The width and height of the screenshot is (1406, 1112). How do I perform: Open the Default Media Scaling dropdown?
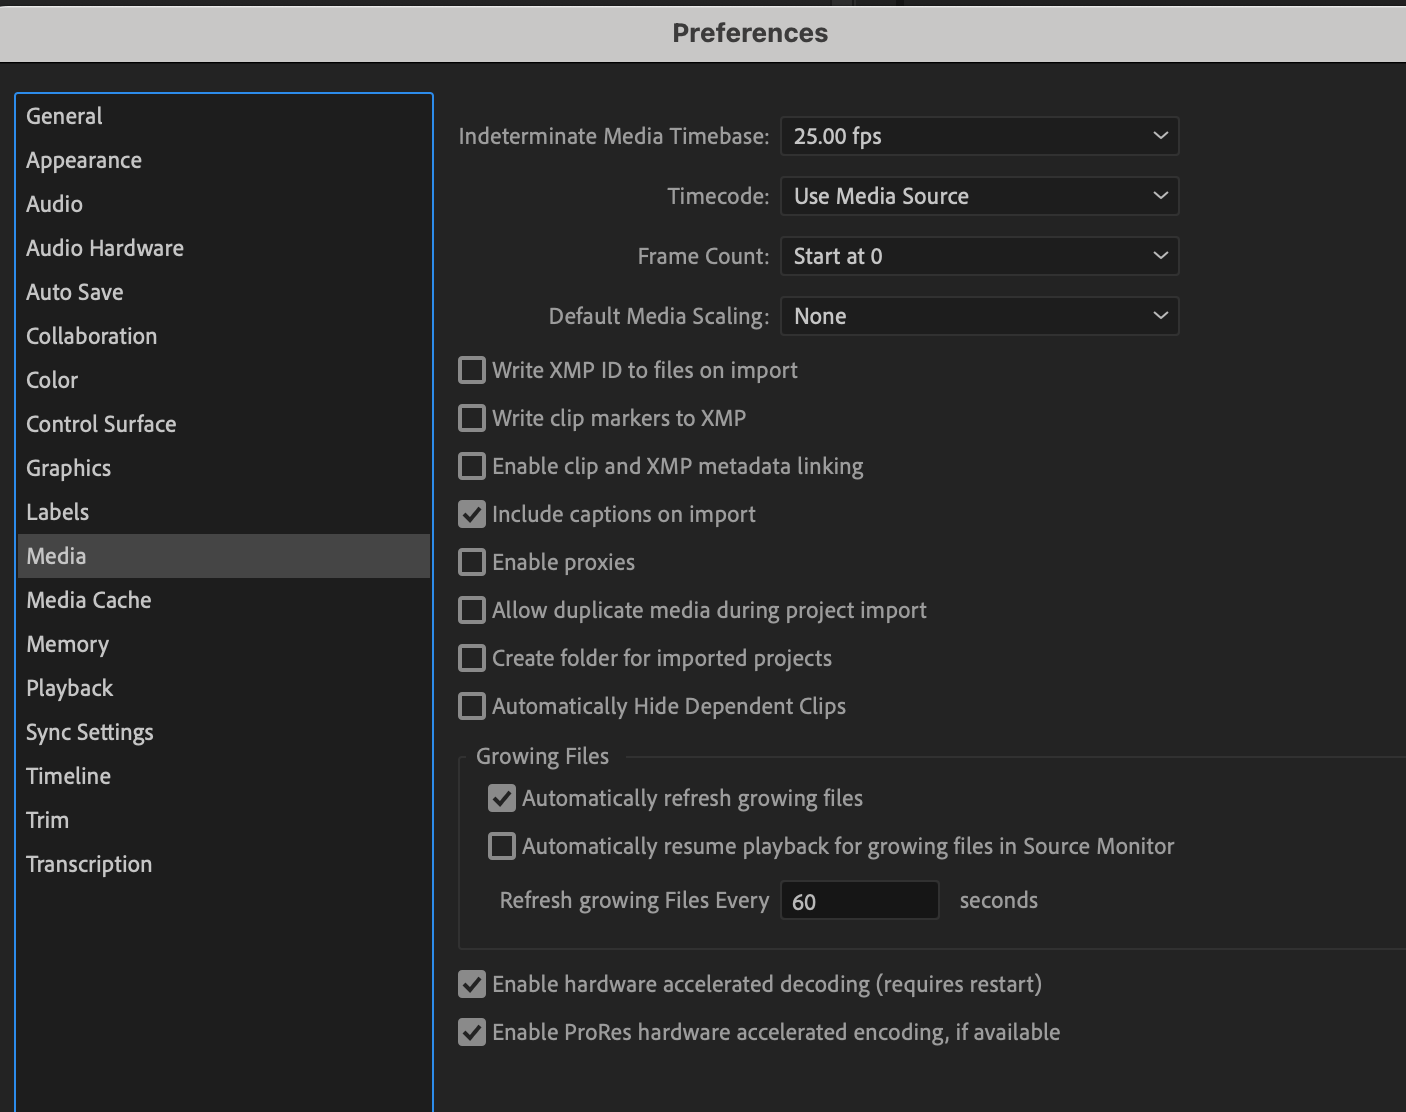click(x=979, y=316)
